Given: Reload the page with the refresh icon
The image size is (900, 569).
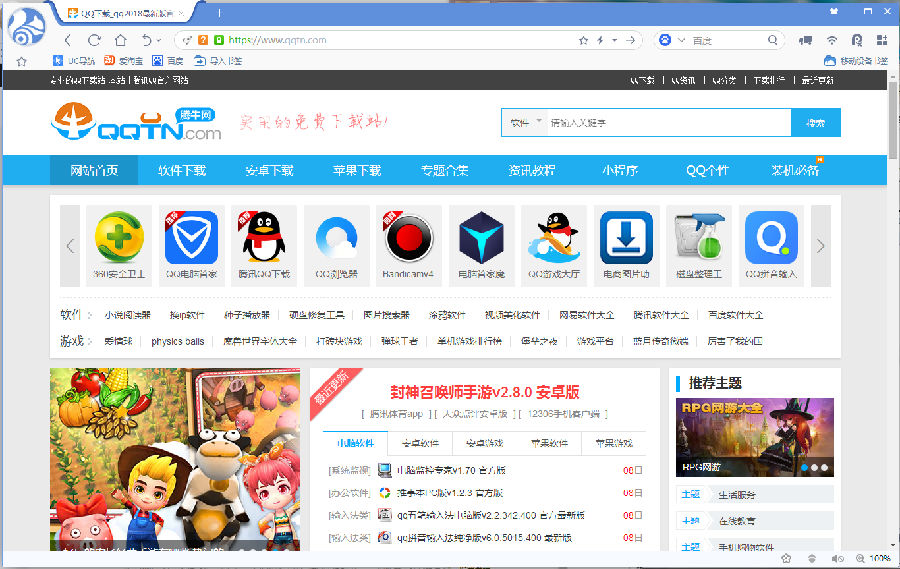Looking at the screenshot, I should pos(94,40).
